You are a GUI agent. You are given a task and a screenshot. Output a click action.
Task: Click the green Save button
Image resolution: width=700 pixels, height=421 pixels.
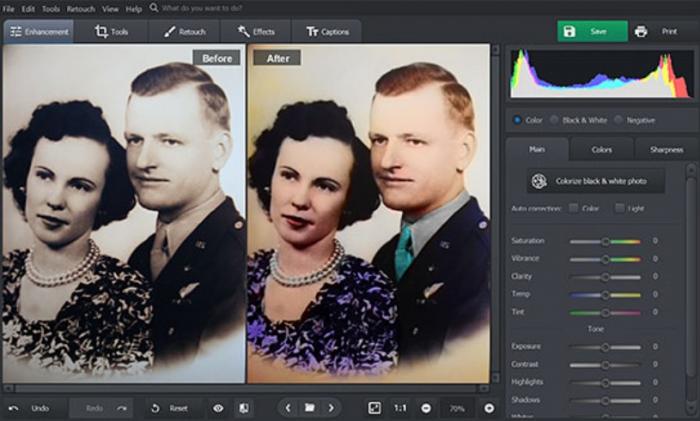tap(592, 31)
